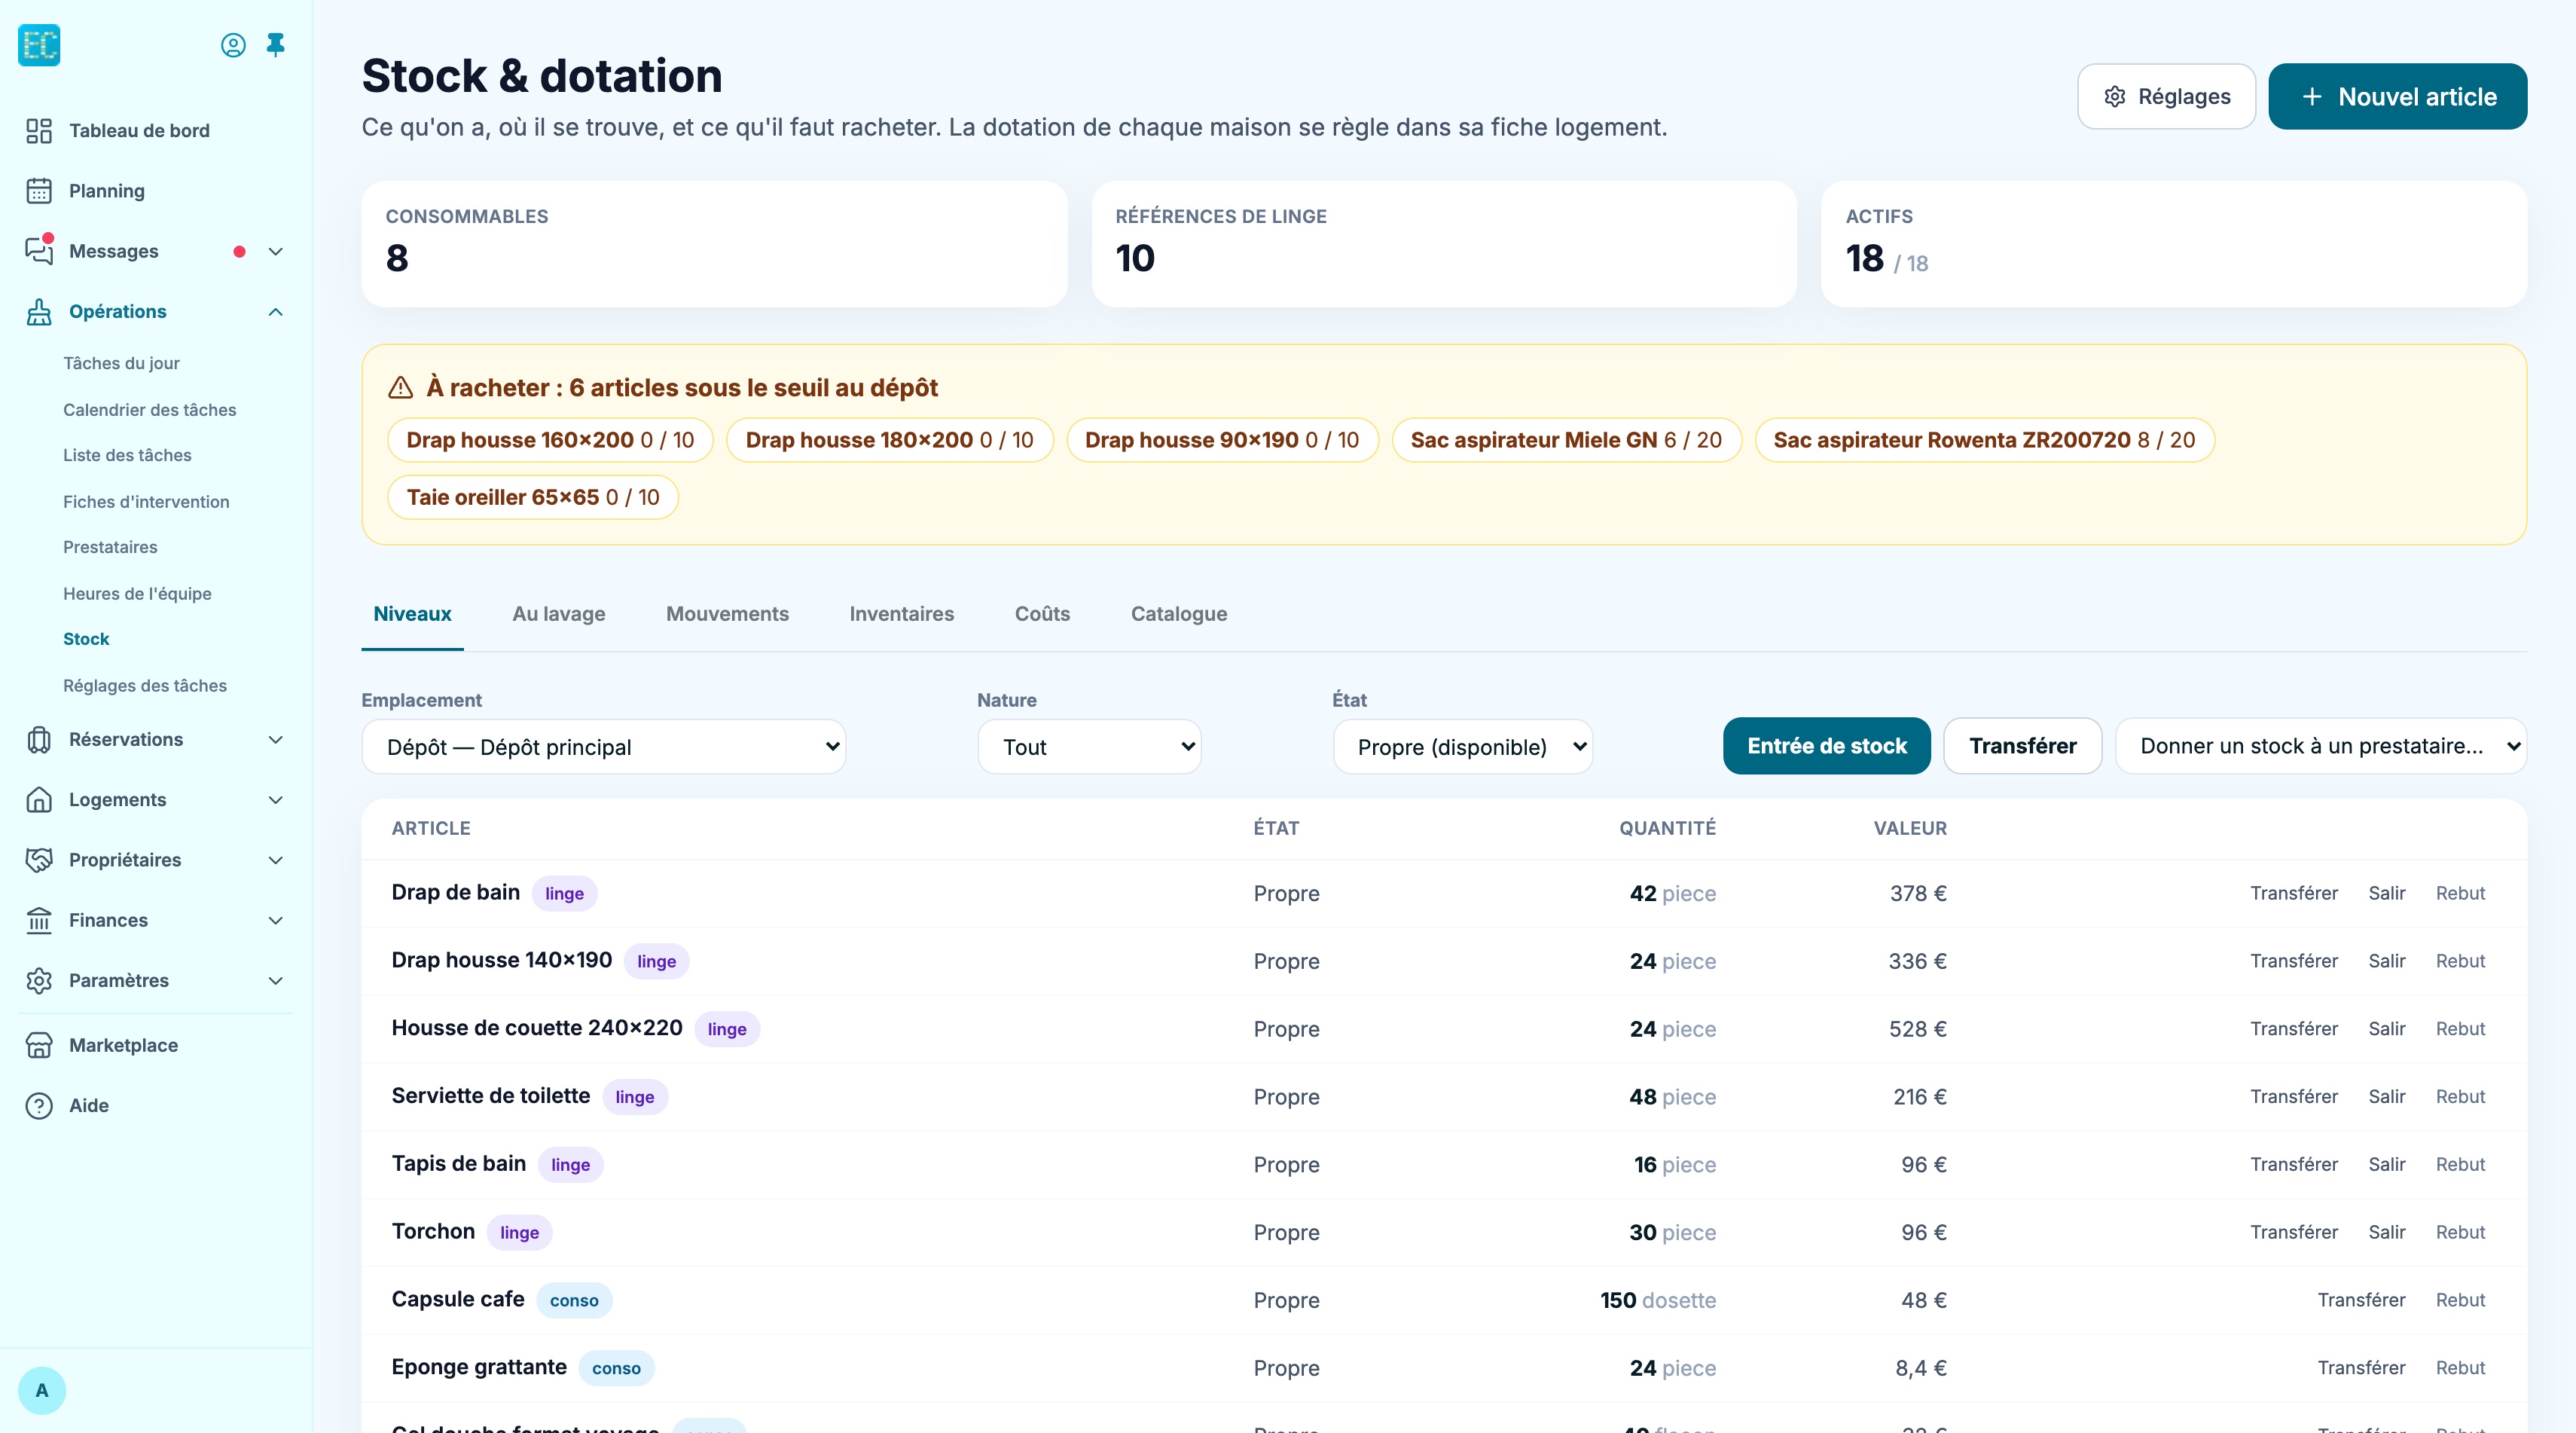
Task: Open the Emplacement dropdown Dépôt principal
Action: pyautogui.click(x=604, y=747)
